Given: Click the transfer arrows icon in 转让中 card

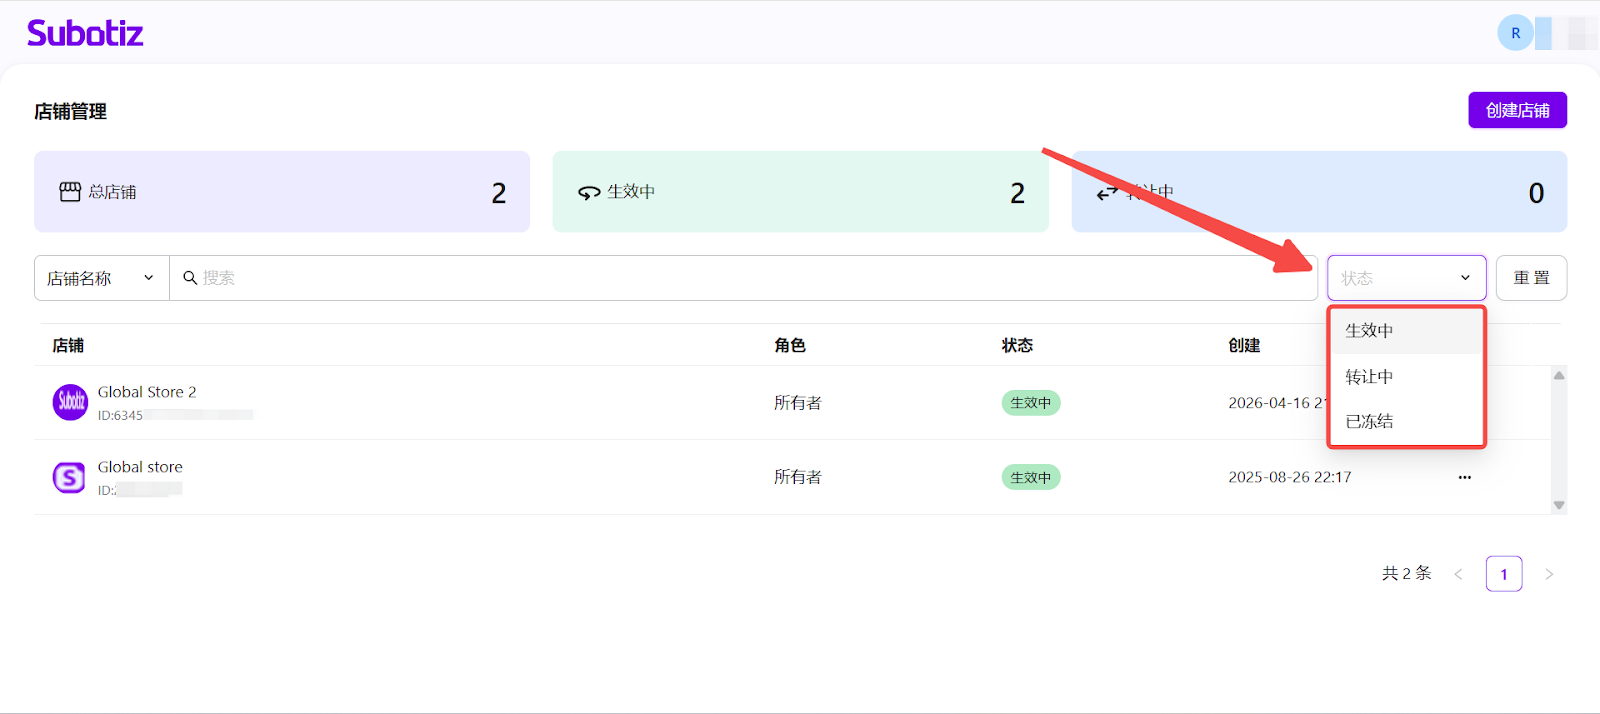Looking at the screenshot, I should (x=1107, y=193).
